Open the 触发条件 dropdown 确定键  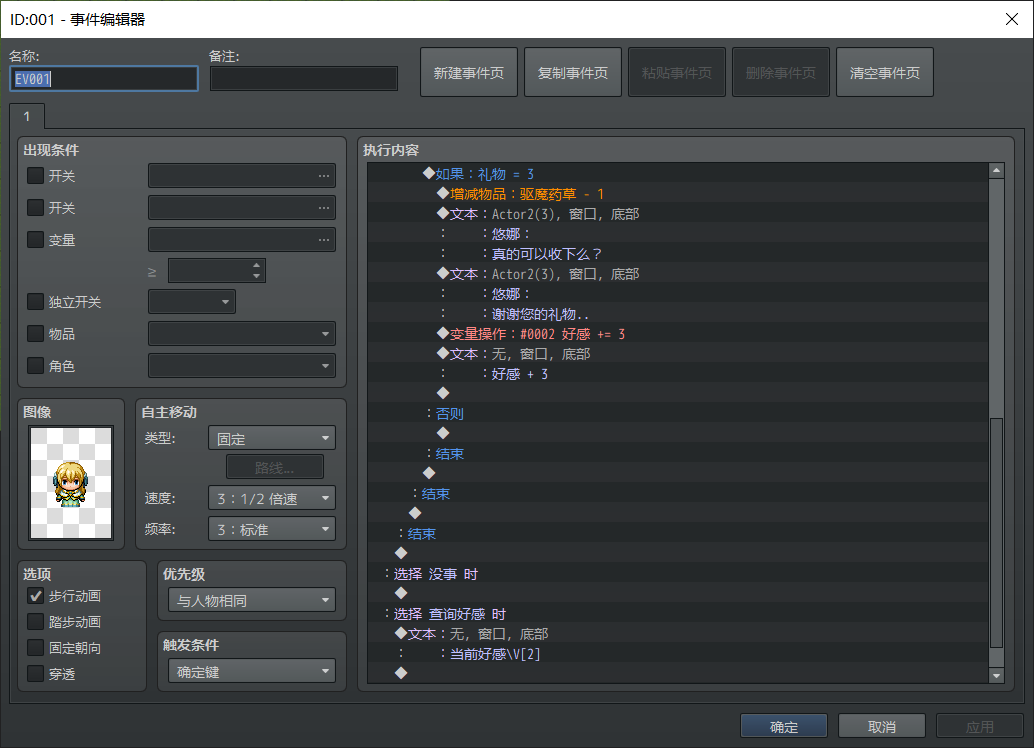pyautogui.click(x=252, y=671)
